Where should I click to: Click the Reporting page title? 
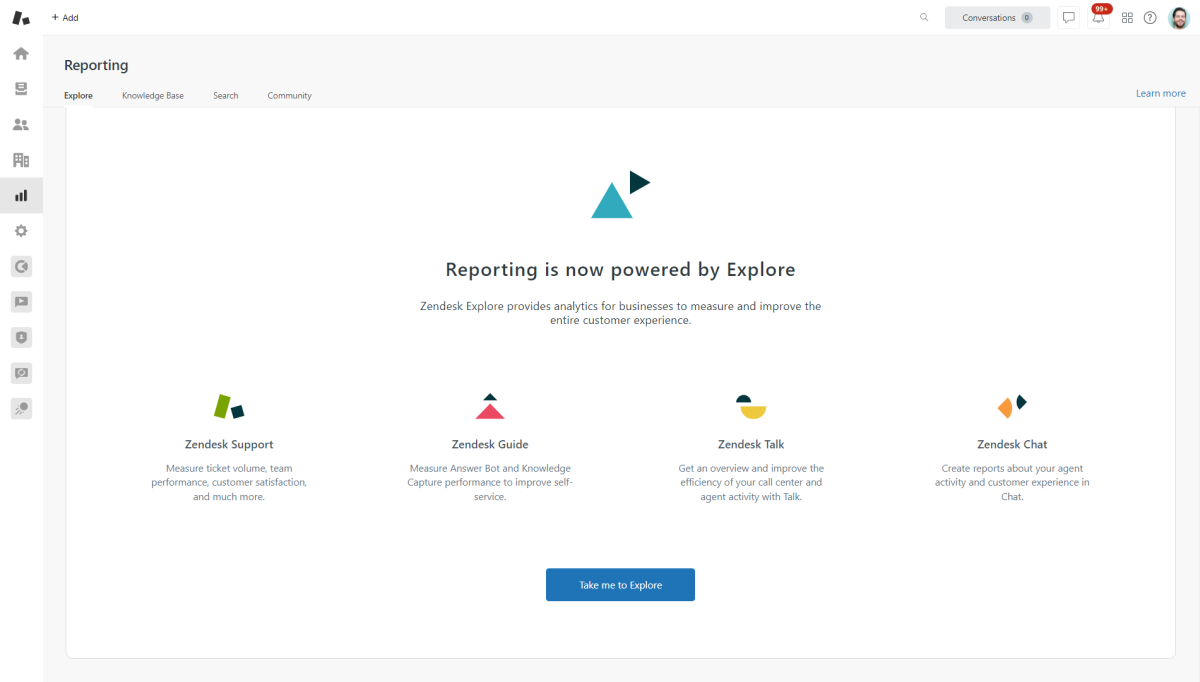pos(96,65)
